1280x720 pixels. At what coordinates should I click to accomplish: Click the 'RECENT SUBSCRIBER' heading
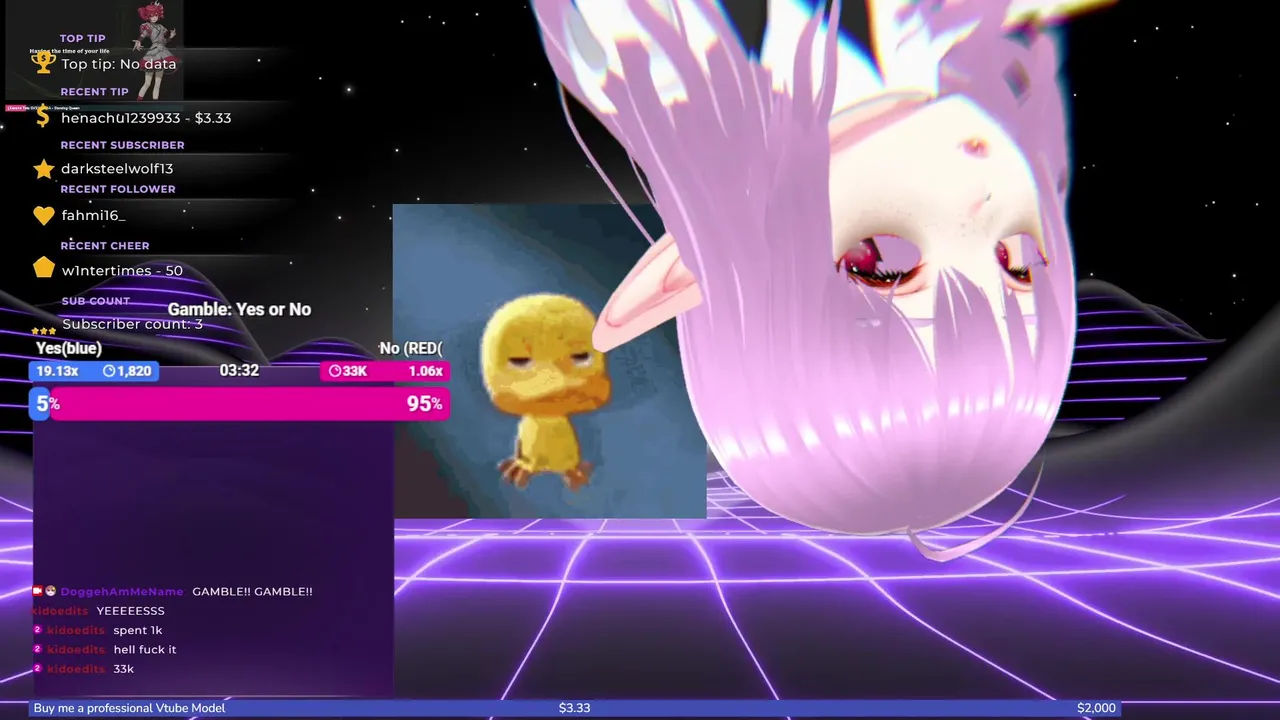coord(122,145)
